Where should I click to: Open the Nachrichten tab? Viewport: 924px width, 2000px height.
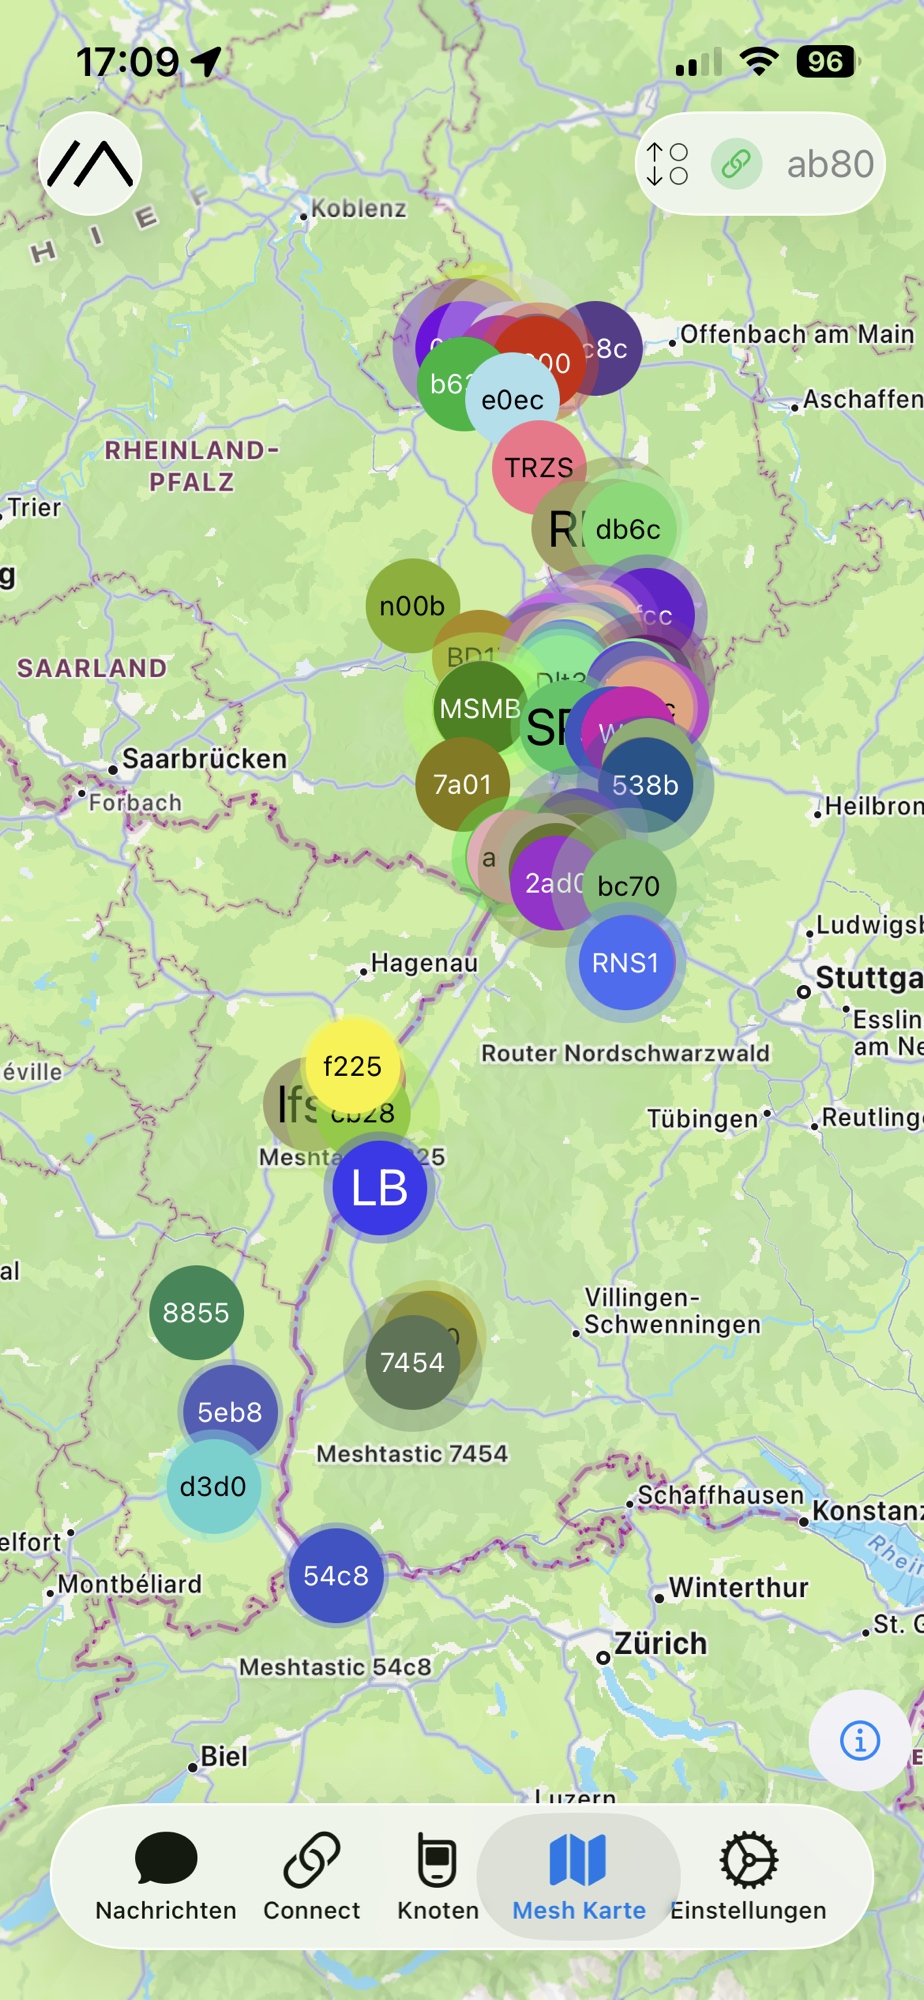[166, 1877]
